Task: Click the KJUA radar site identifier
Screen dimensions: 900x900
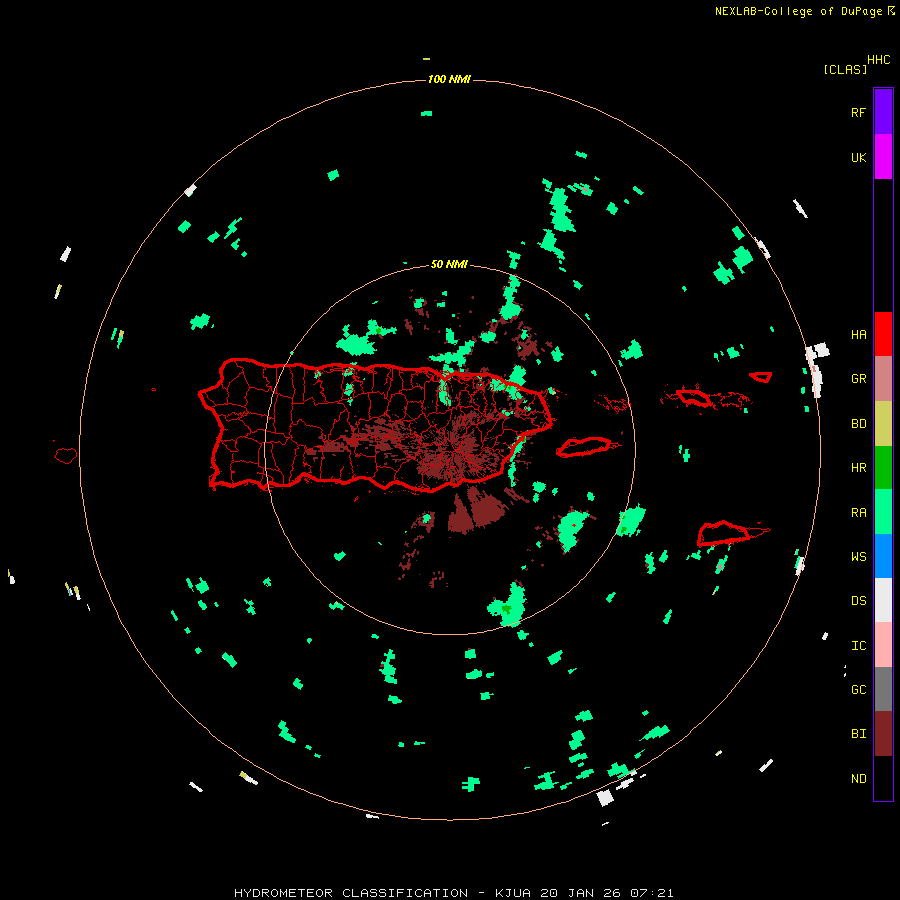Action: (513, 893)
